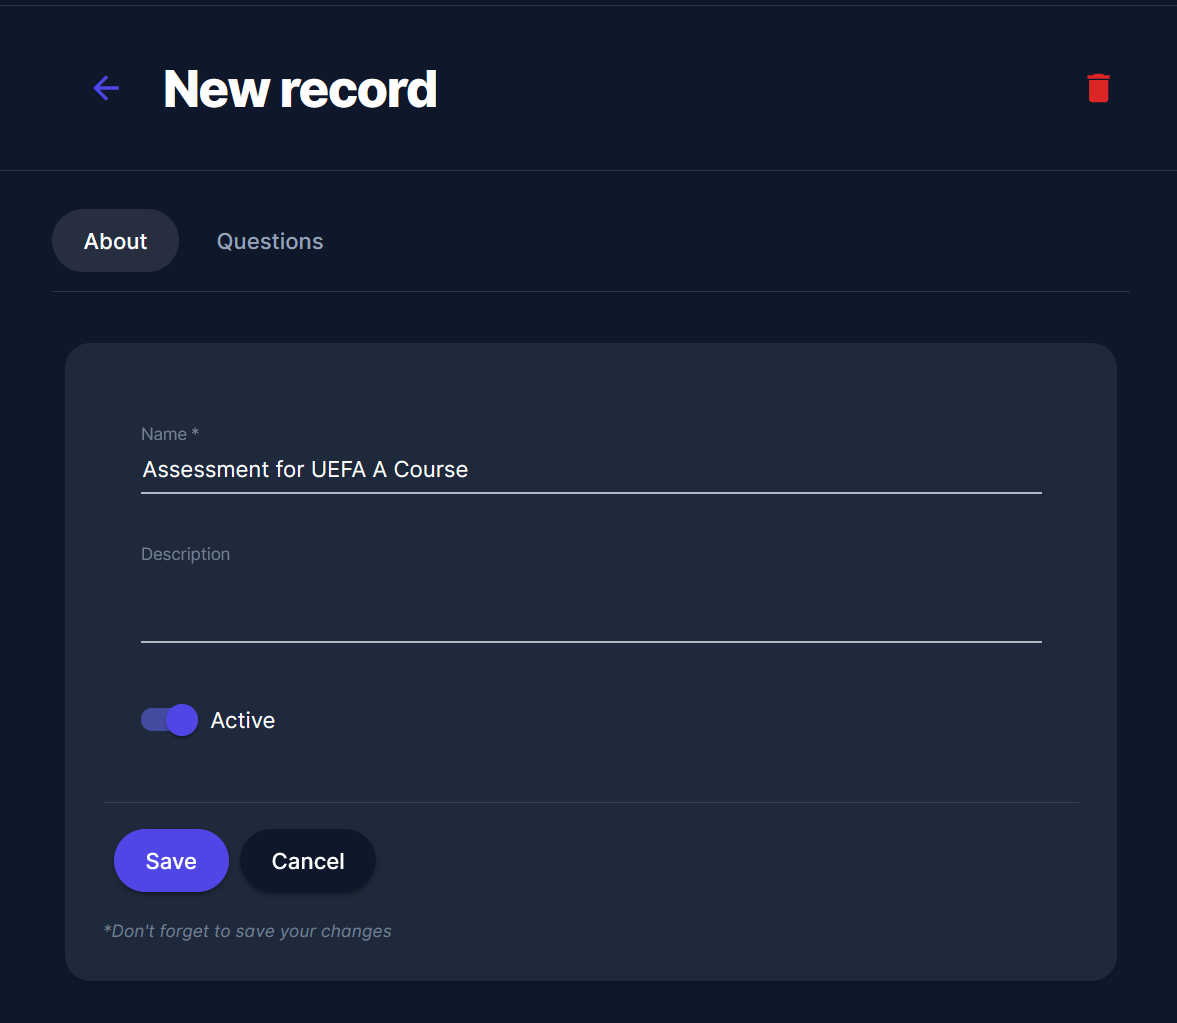Click the round knob of the Active switch
Viewport: 1177px width, 1023px height.
pyautogui.click(x=182, y=720)
